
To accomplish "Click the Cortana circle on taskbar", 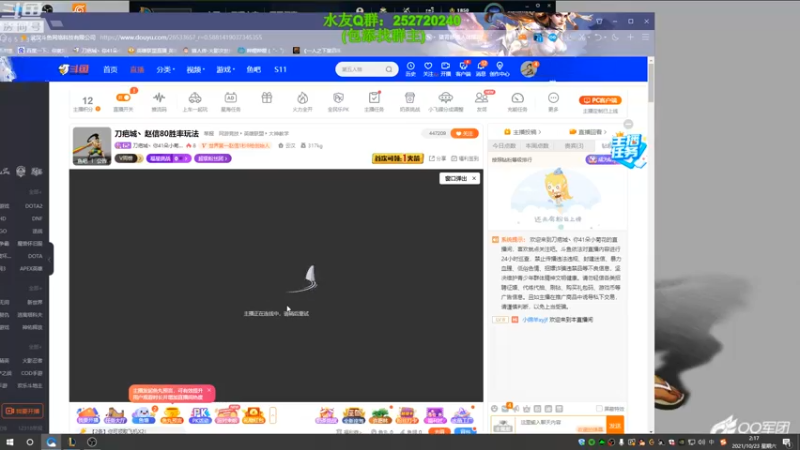I will (30, 442).
